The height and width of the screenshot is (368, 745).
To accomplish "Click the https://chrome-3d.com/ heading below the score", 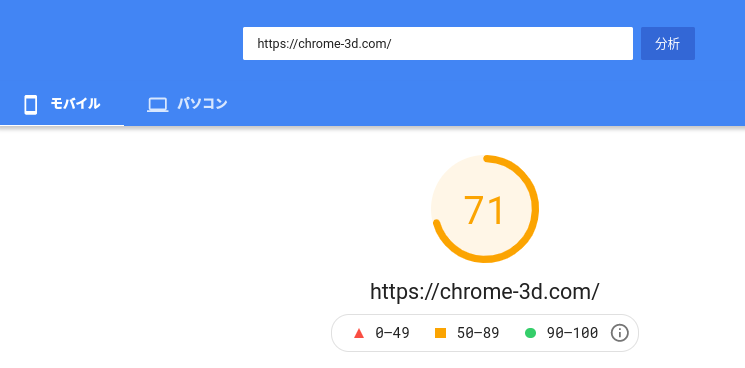I will pos(485,292).
